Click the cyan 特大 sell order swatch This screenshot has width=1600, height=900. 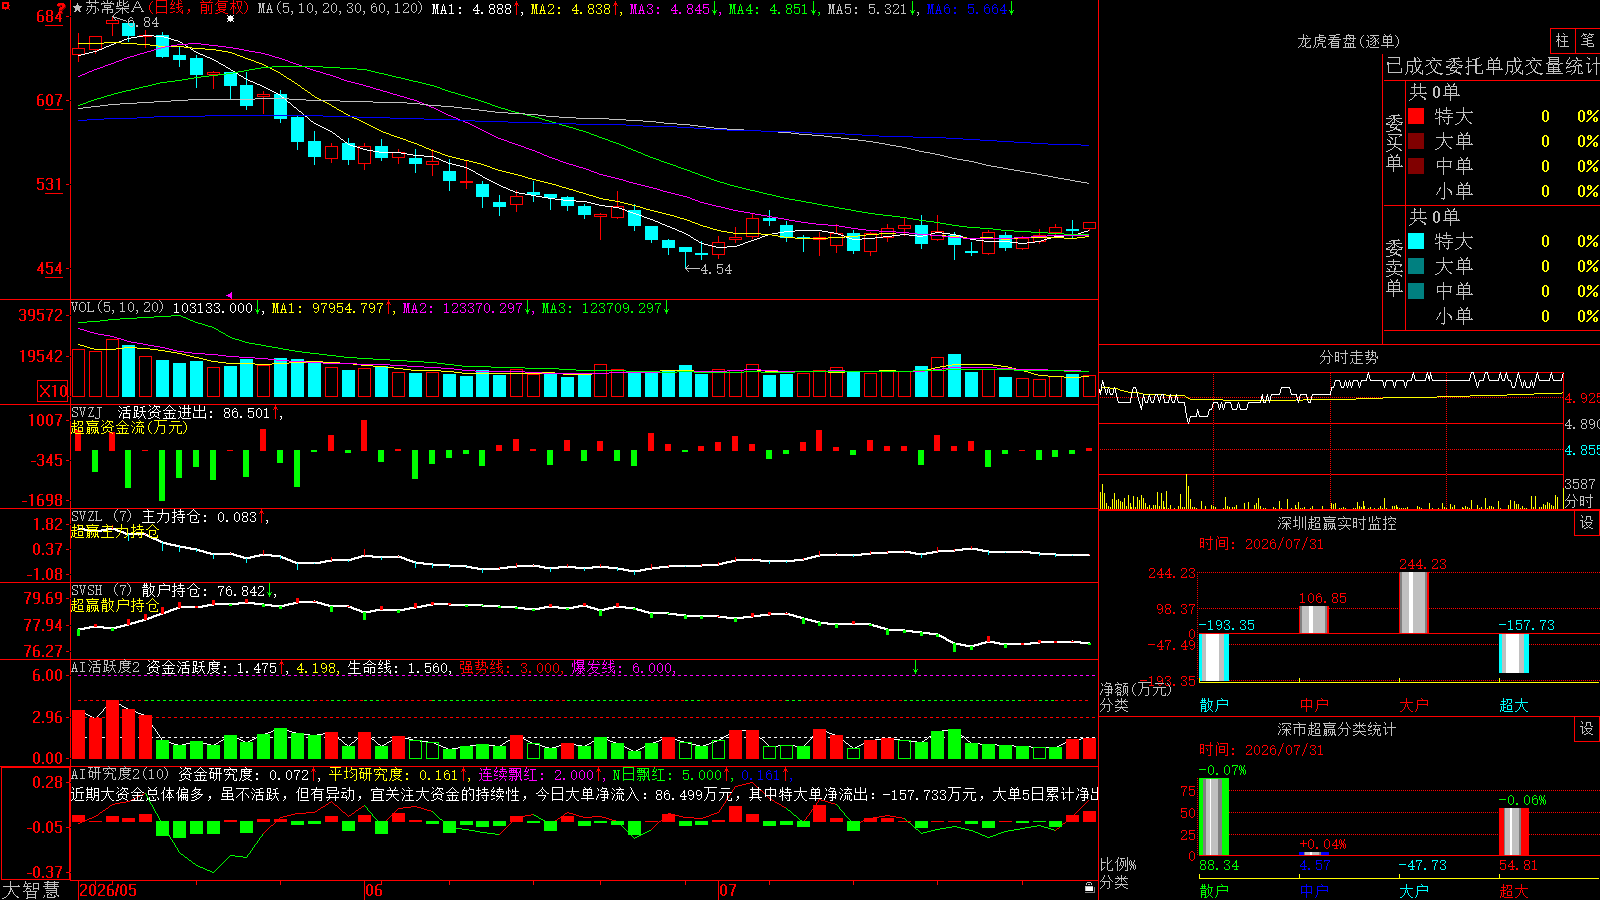tap(1416, 241)
